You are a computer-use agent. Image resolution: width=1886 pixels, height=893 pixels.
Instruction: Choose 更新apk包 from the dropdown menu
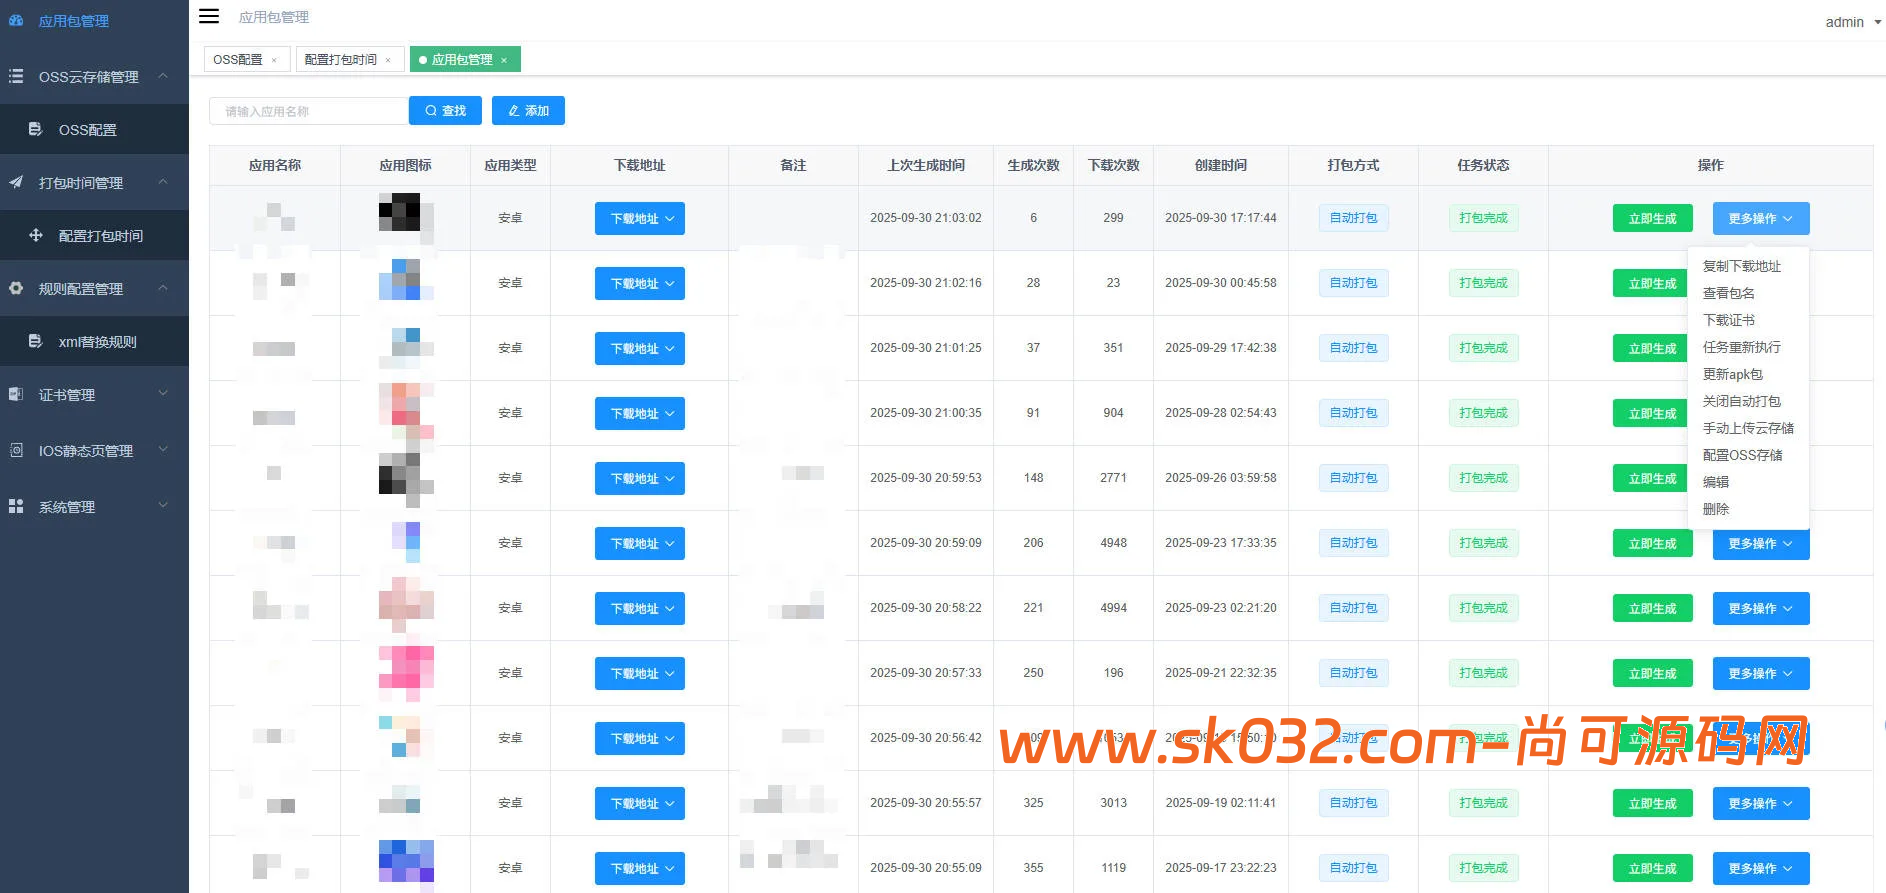[1733, 374]
